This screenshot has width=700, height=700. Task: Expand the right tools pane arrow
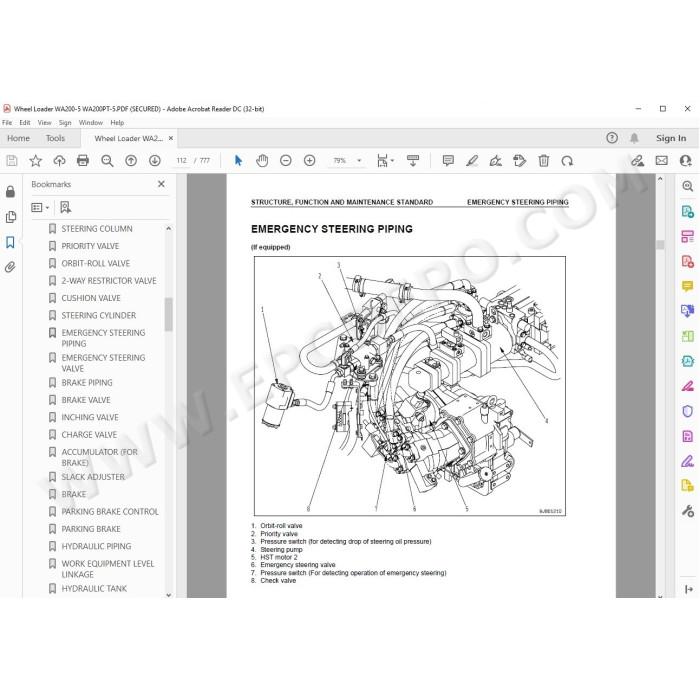click(689, 590)
